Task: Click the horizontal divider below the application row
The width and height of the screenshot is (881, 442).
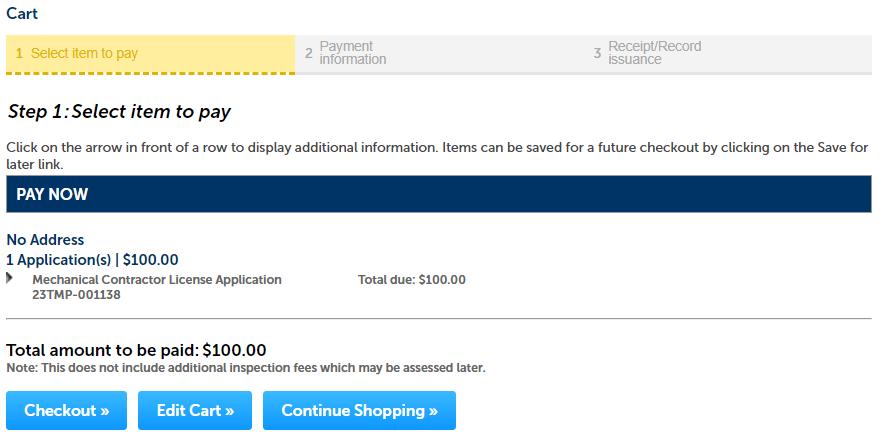Action: coord(438,318)
